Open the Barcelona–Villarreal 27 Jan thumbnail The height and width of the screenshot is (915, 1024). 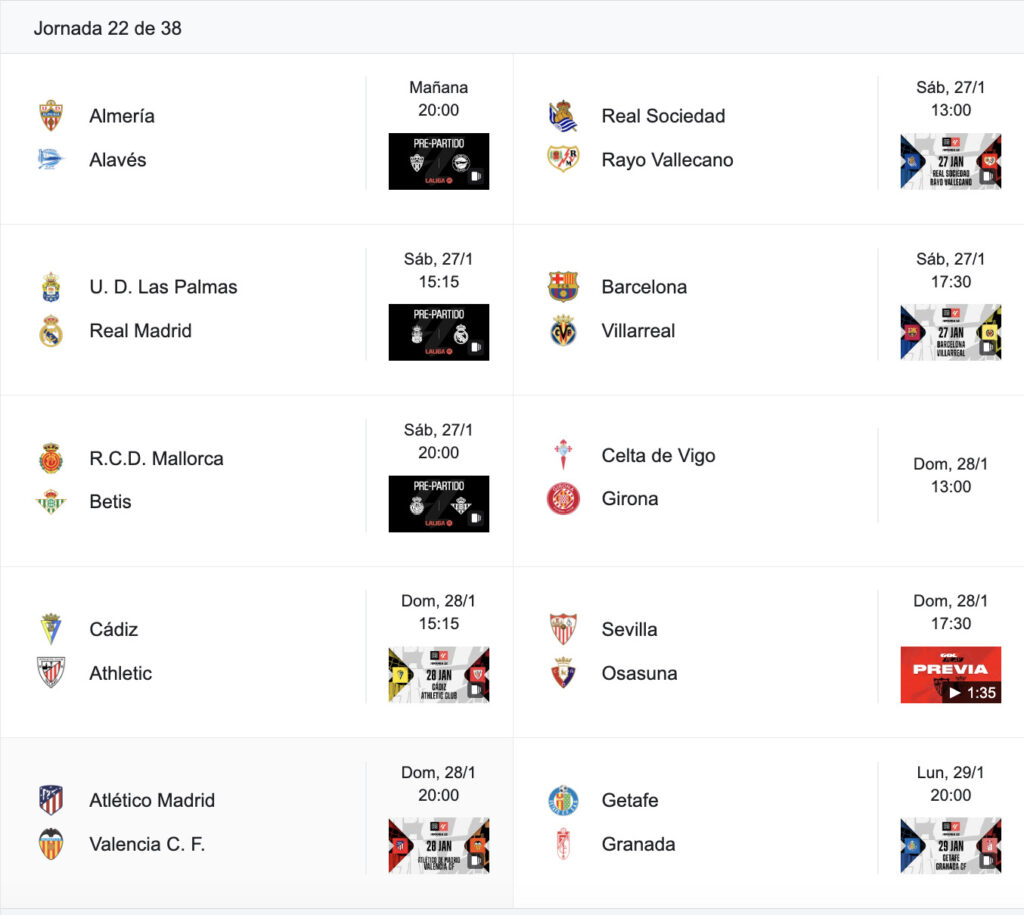point(950,332)
